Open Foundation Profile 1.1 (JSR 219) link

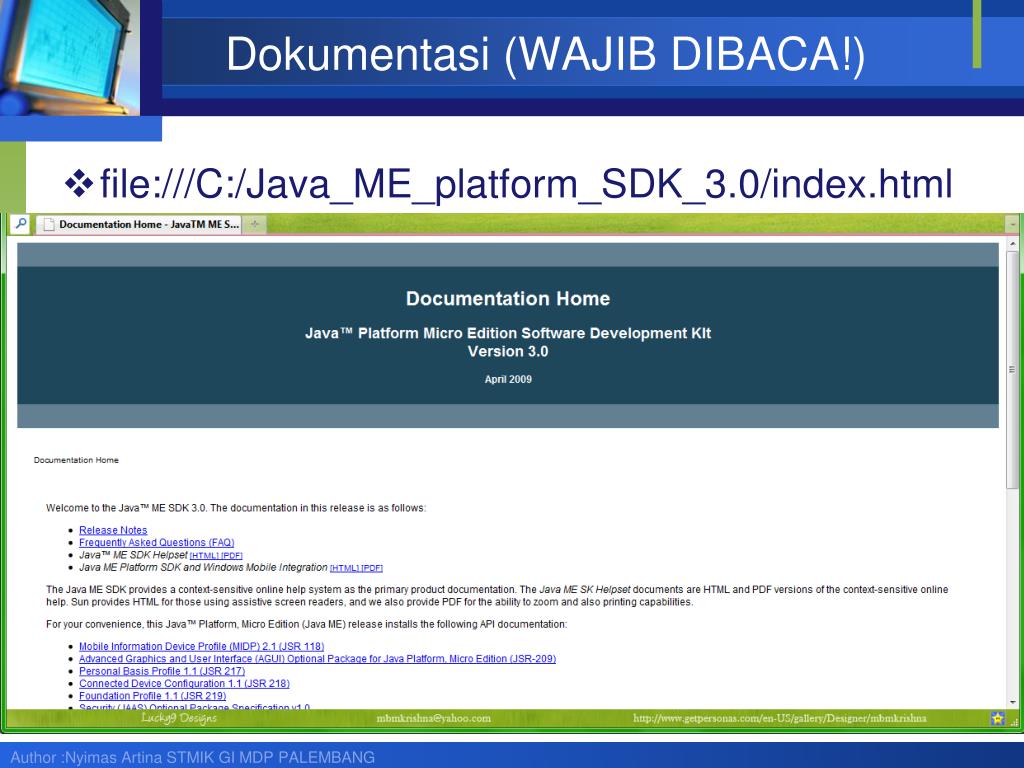(x=153, y=696)
